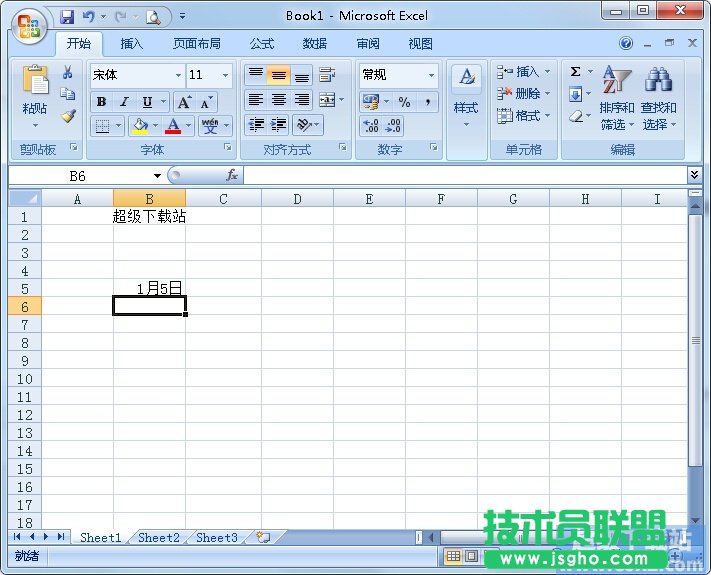Select cell B5 containing 1月5日
This screenshot has height=575, width=711.
[149, 288]
